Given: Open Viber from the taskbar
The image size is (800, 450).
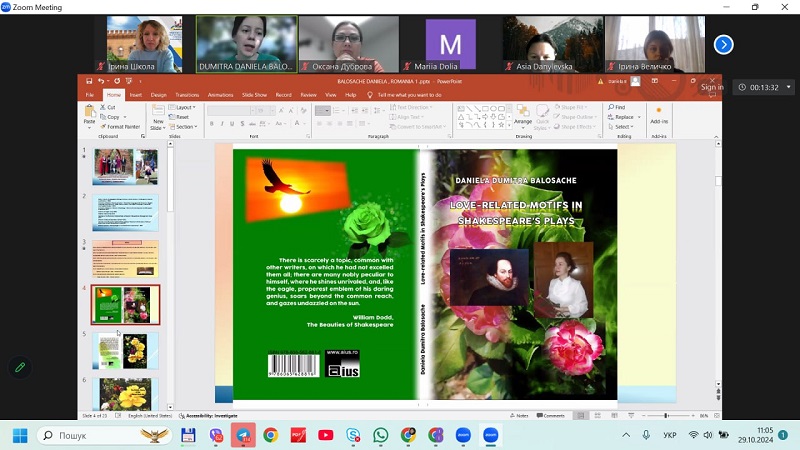Looking at the screenshot, I should pos(216,435).
